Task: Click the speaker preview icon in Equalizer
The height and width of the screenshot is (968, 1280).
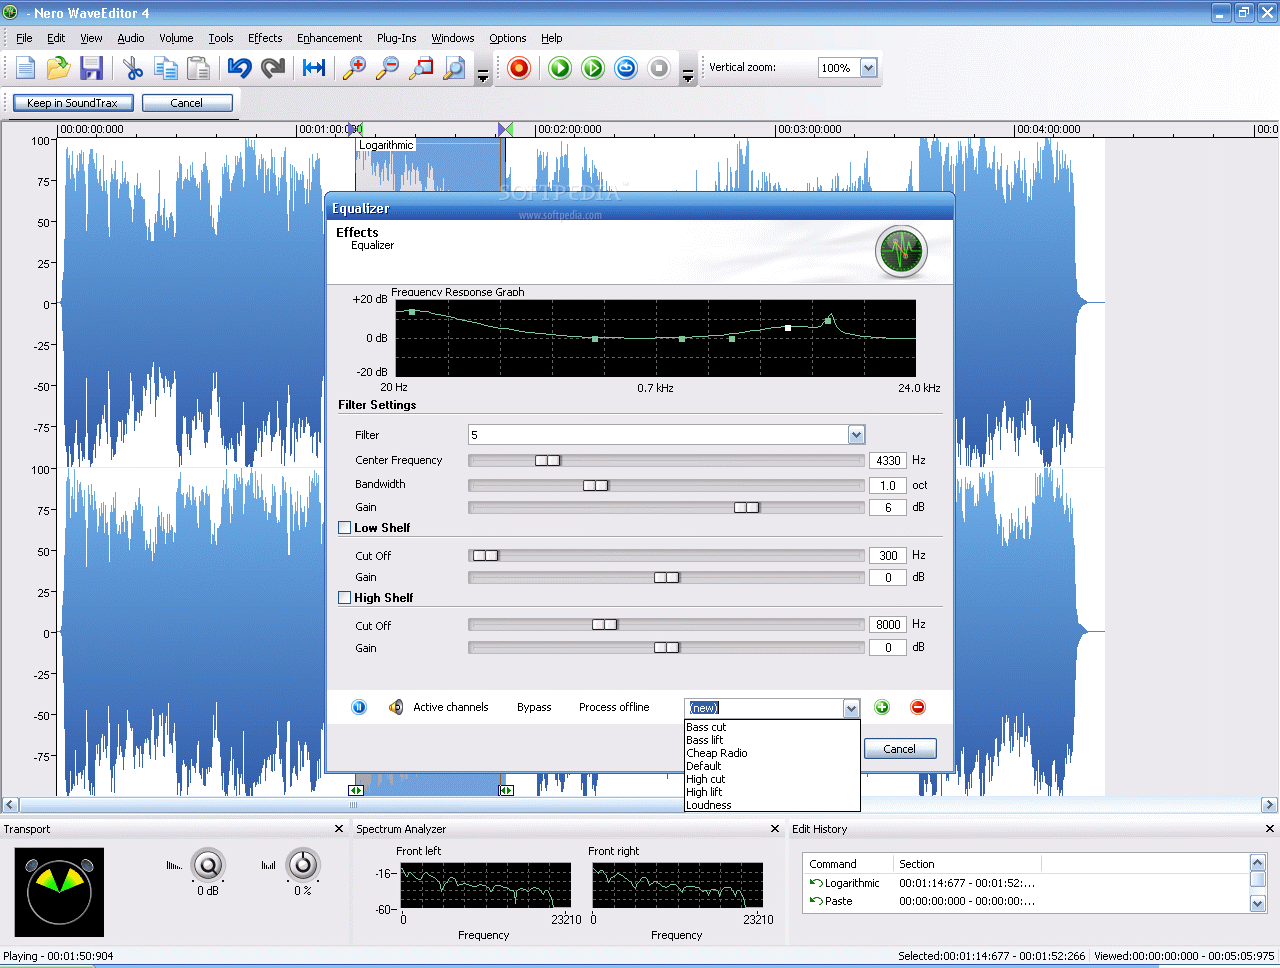Action: (396, 708)
